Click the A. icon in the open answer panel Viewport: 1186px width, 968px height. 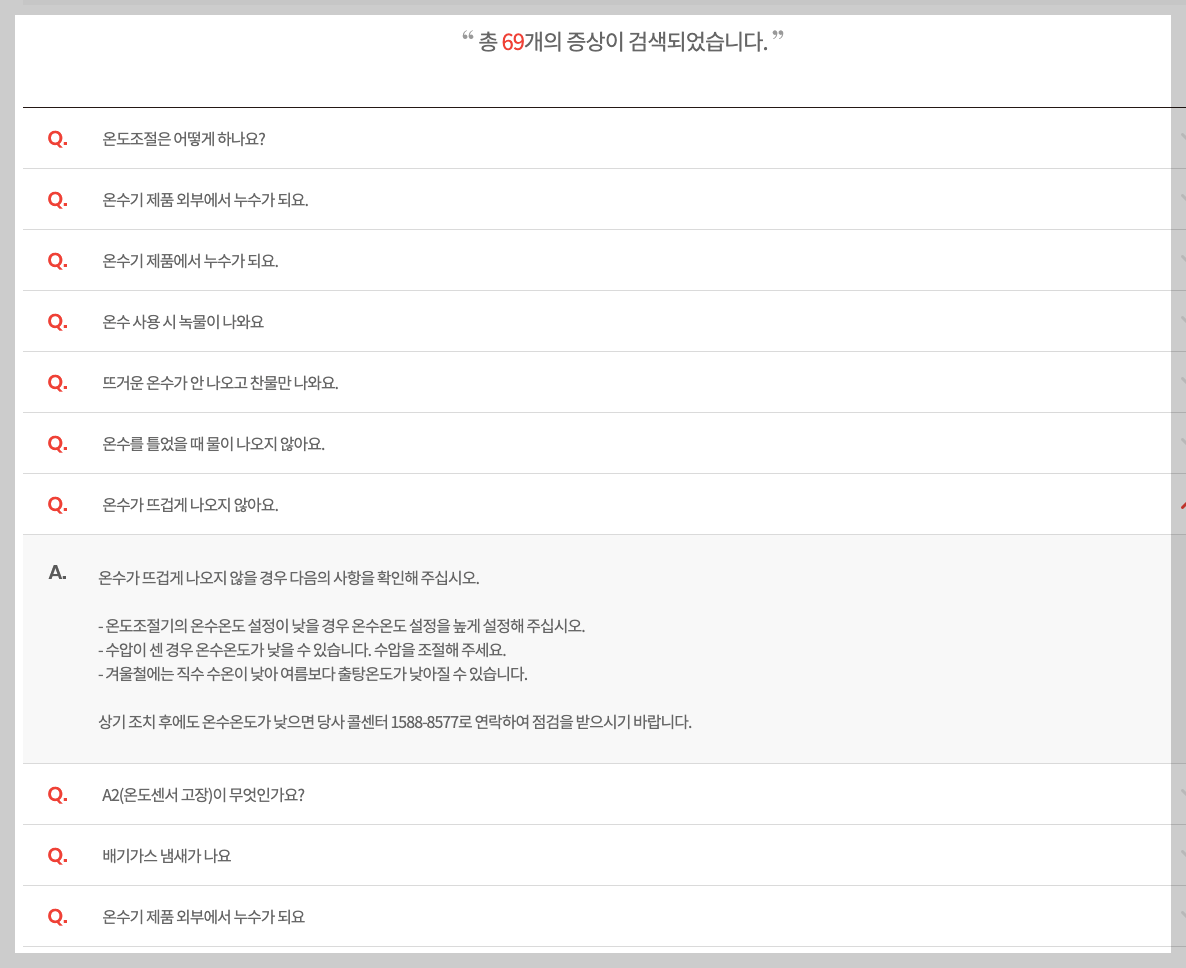[x=57, y=573]
